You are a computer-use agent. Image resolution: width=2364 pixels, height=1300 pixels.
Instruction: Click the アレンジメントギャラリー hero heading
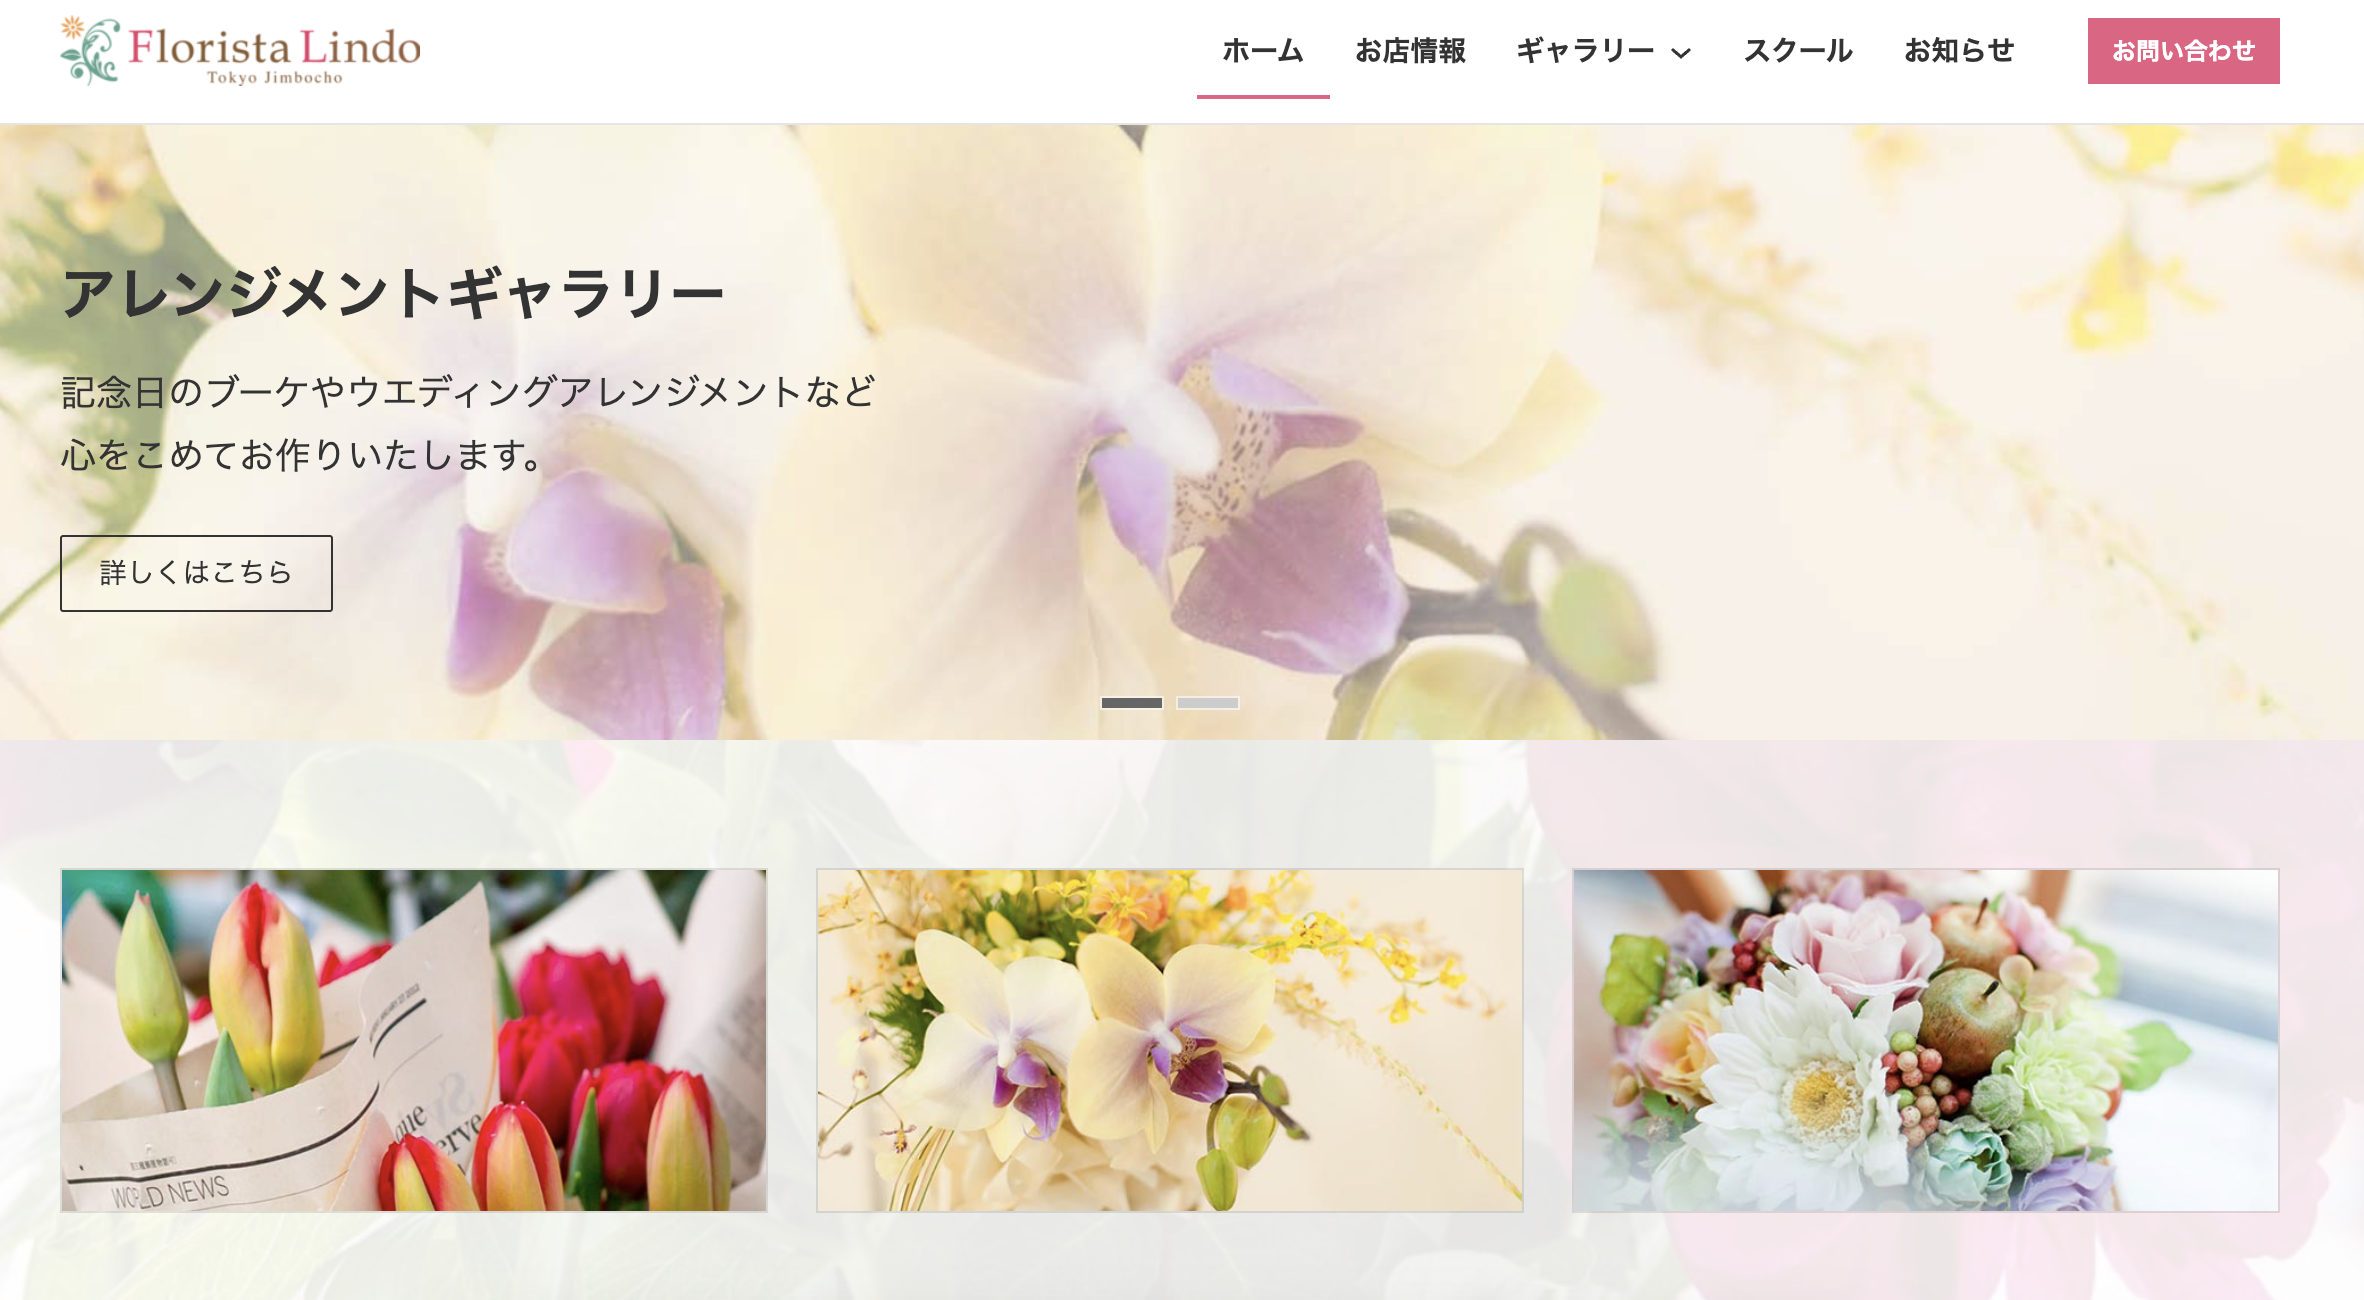(x=393, y=294)
